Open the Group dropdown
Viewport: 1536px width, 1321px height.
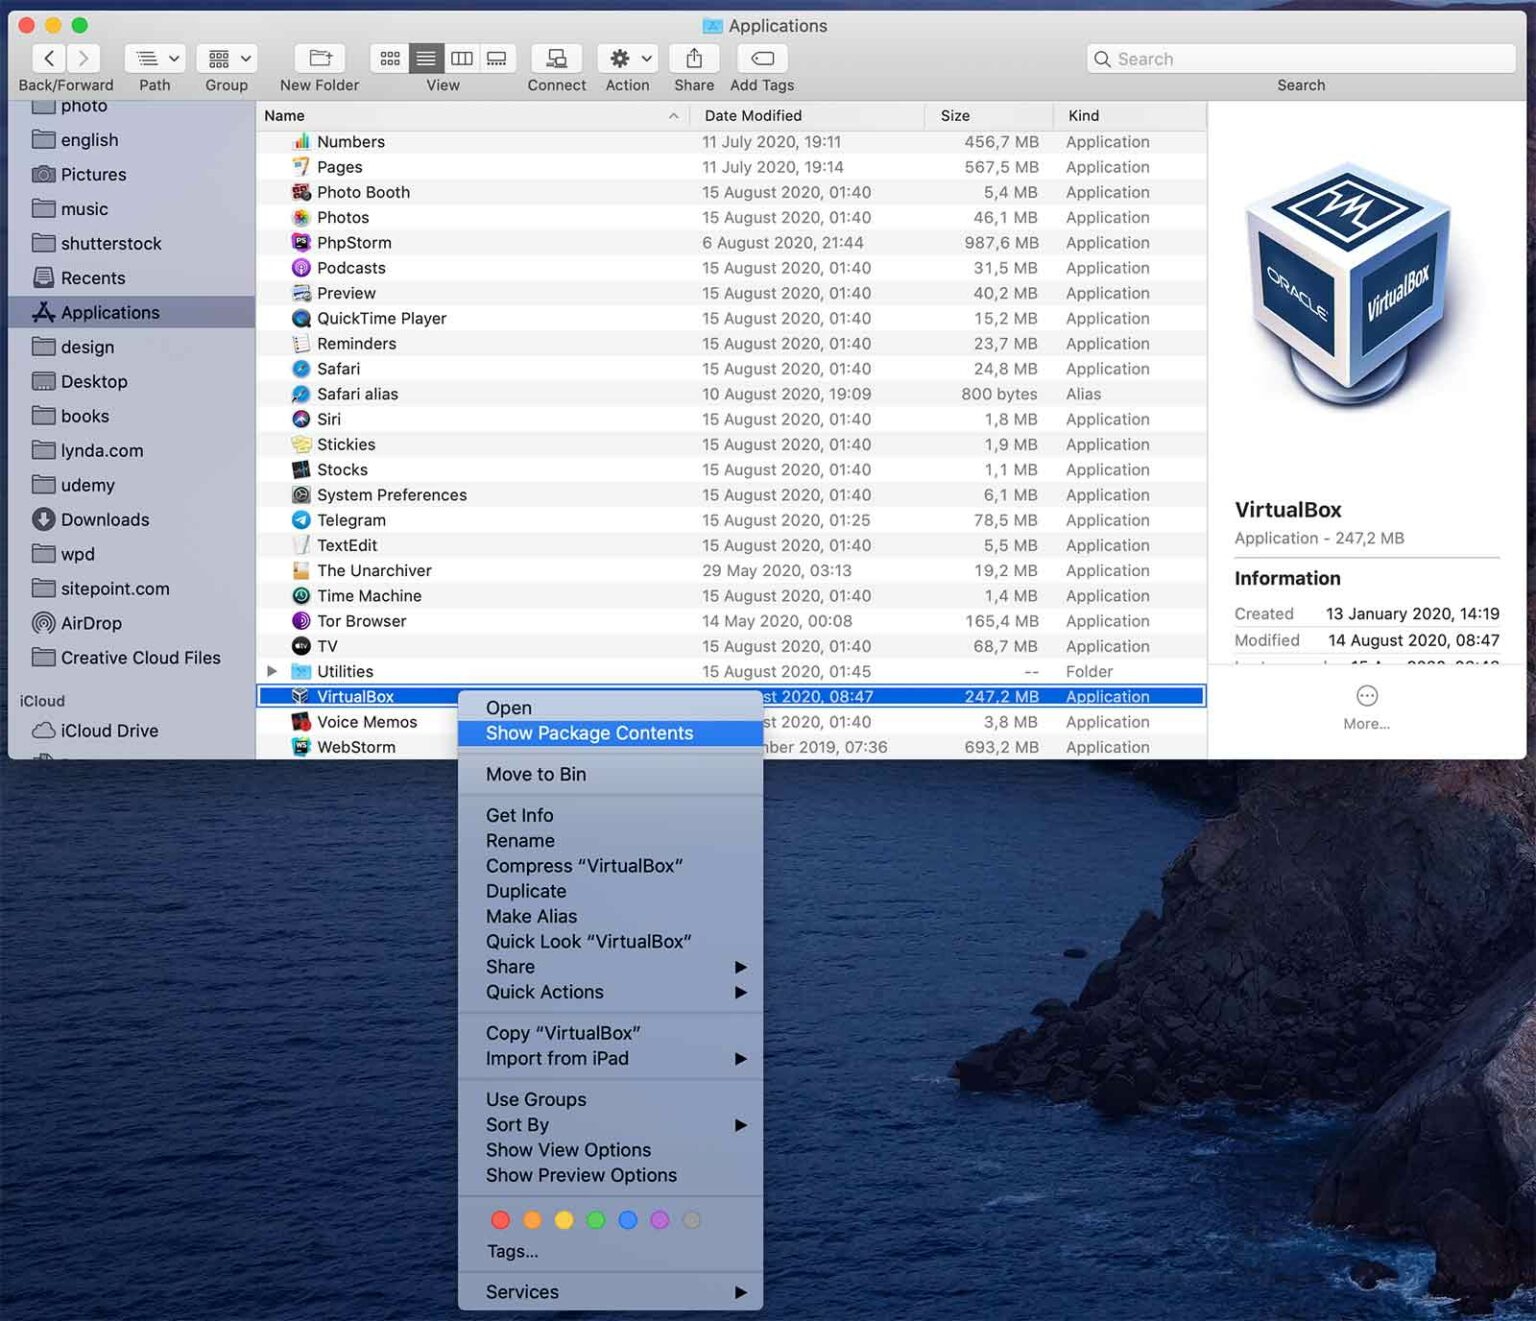point(226,58)
